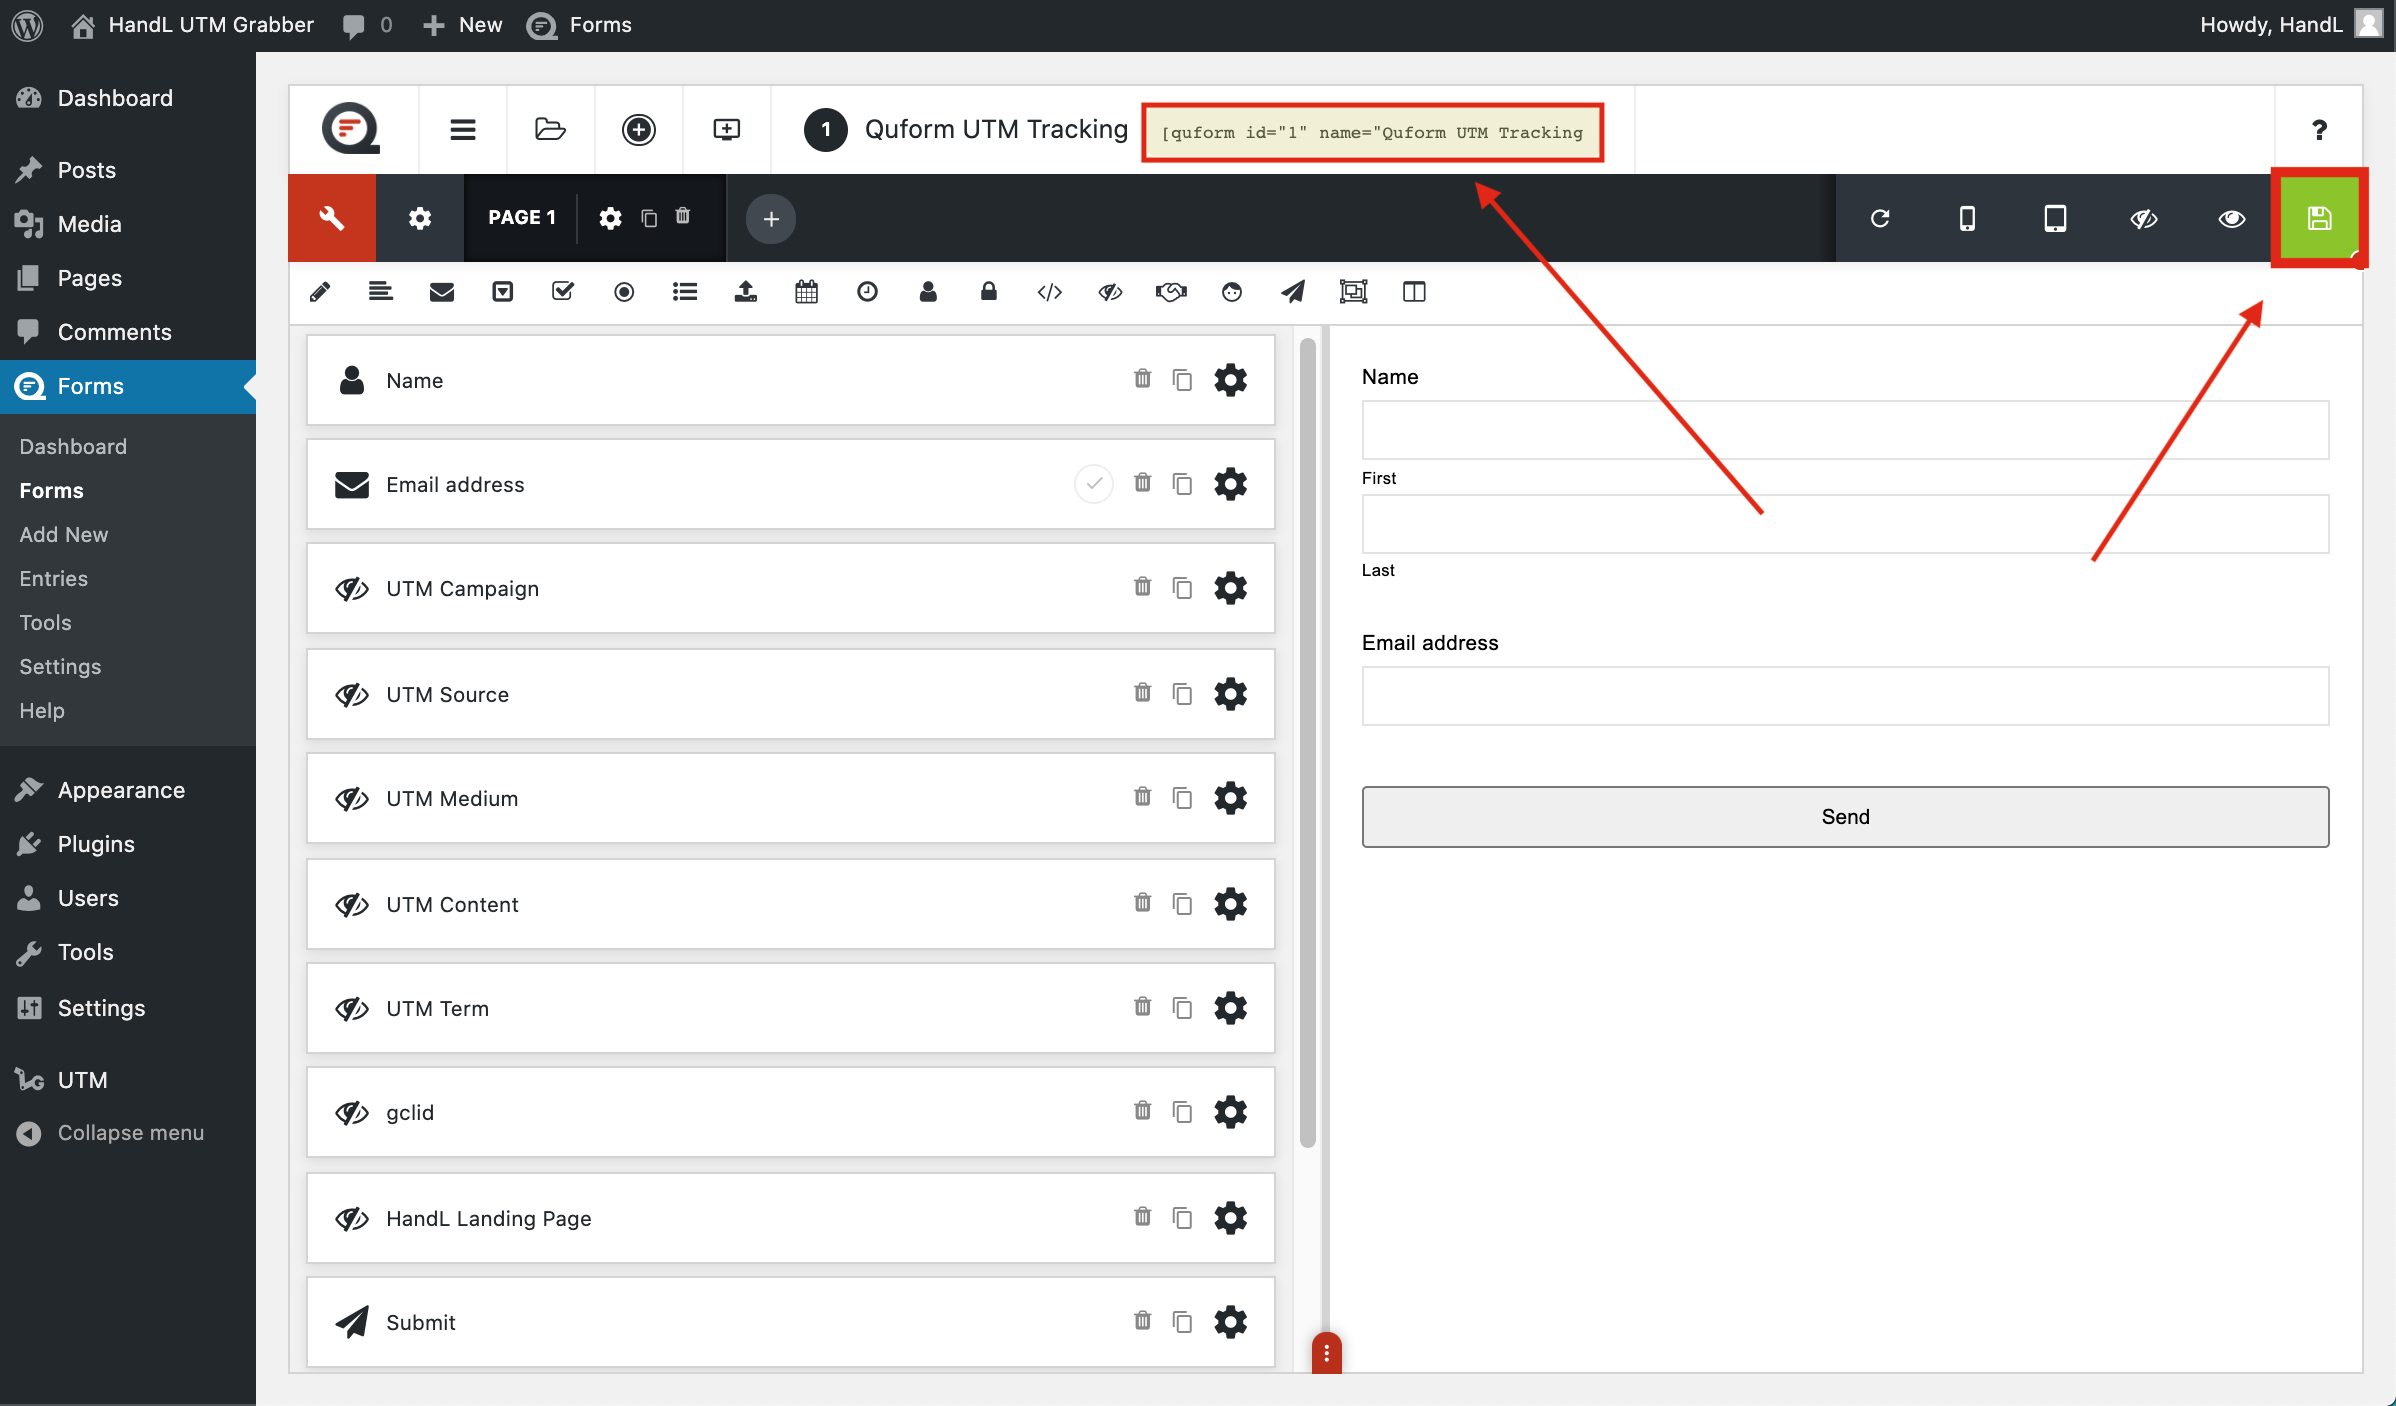Image resolution: width=2396 pixels, height=1406 pixels.
Task: Open the help question mark
Action: coord(2319,130)
